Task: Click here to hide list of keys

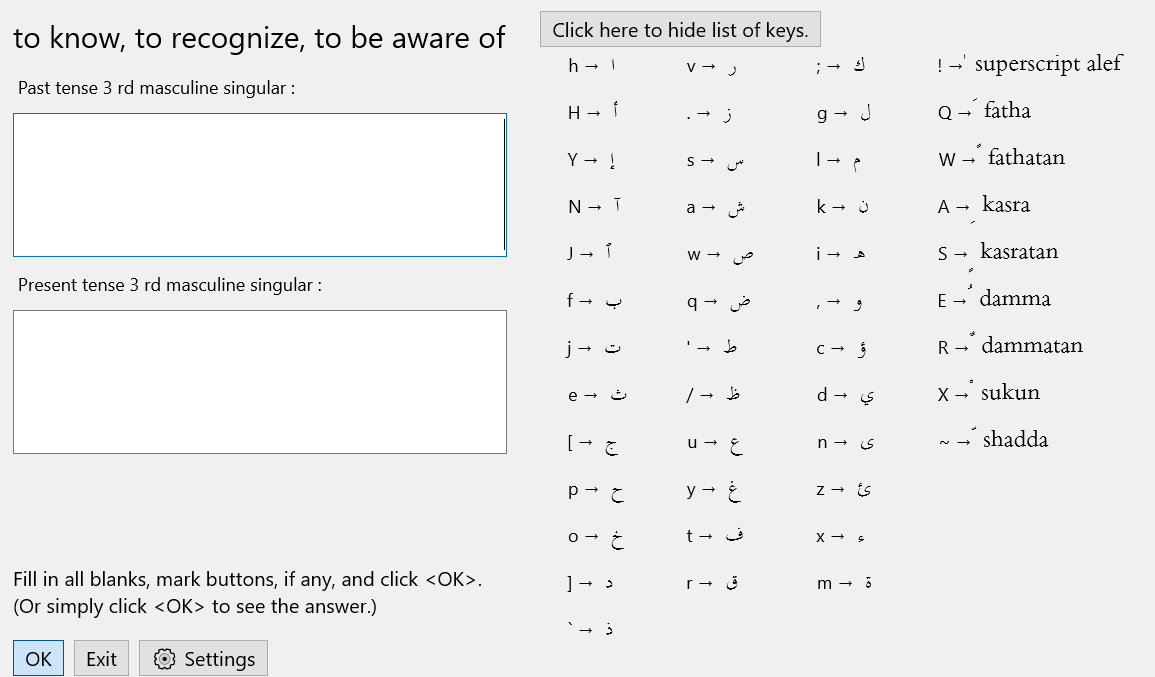Action: 680,29
